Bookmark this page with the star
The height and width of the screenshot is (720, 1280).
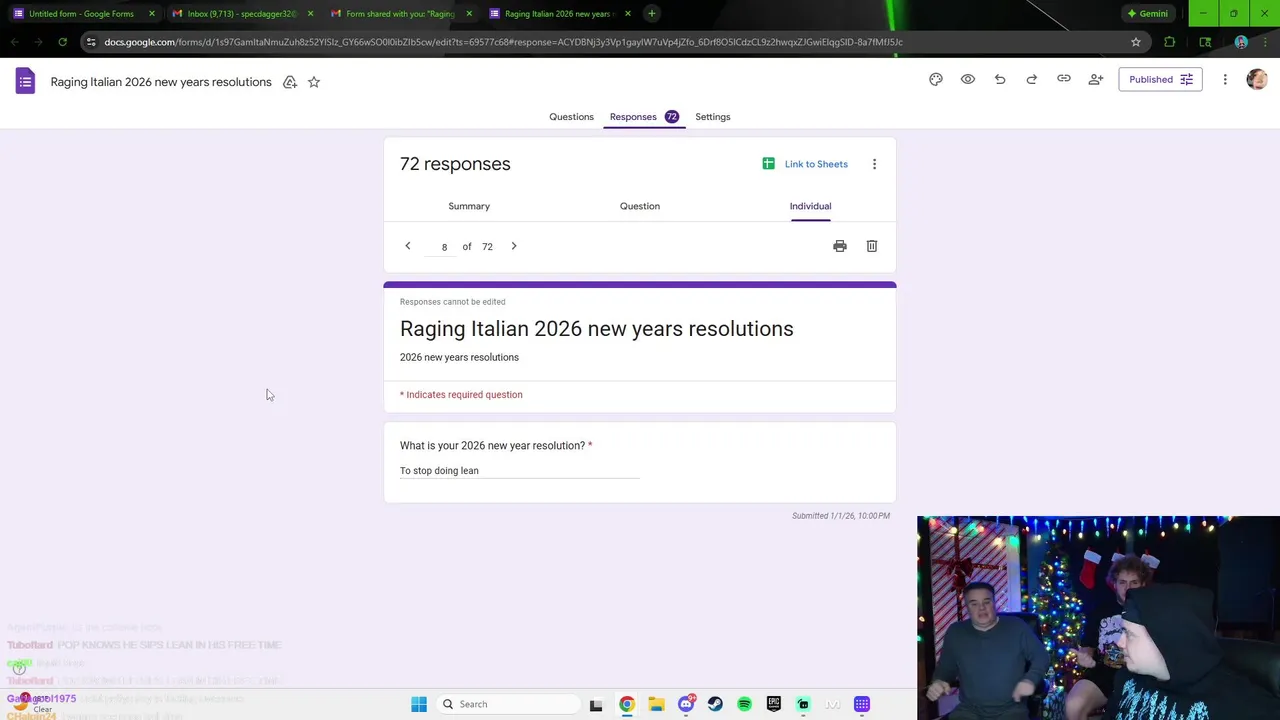(1136, 42)
